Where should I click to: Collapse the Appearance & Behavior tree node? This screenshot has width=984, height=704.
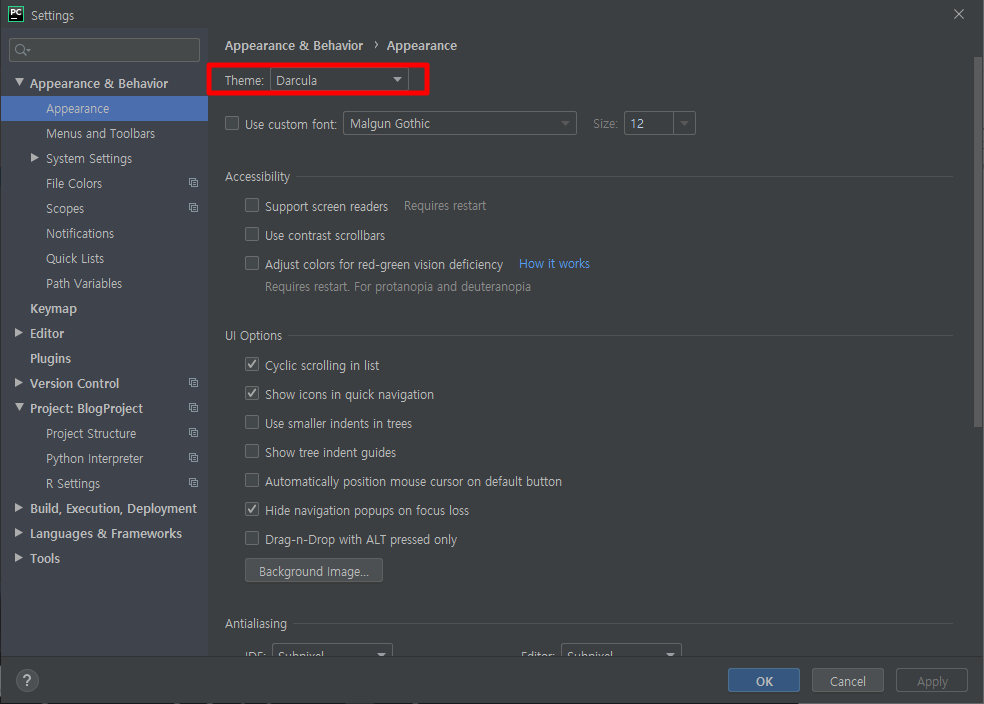pos(19,82)
